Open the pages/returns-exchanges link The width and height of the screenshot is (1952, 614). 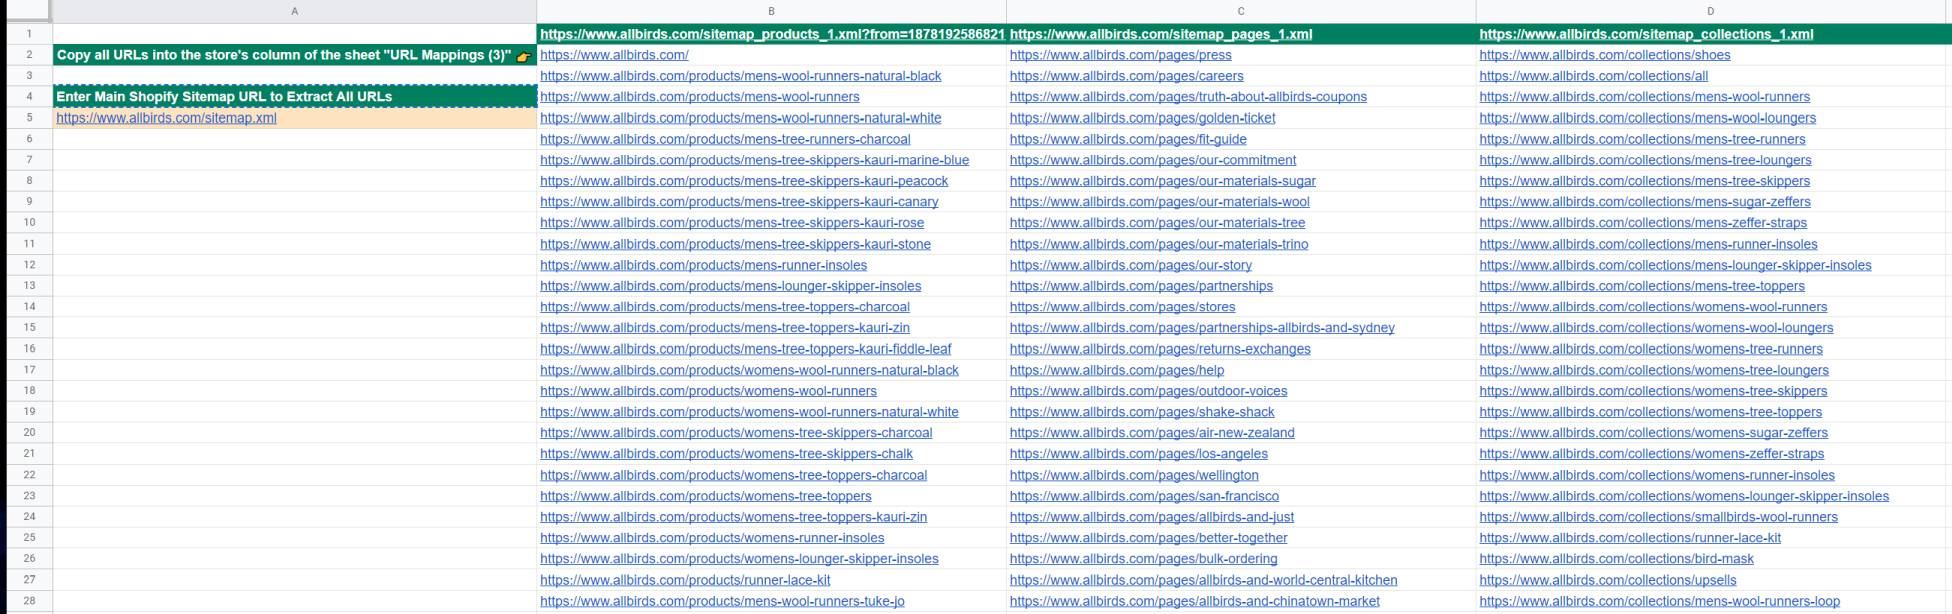(x=1160, y=349)
